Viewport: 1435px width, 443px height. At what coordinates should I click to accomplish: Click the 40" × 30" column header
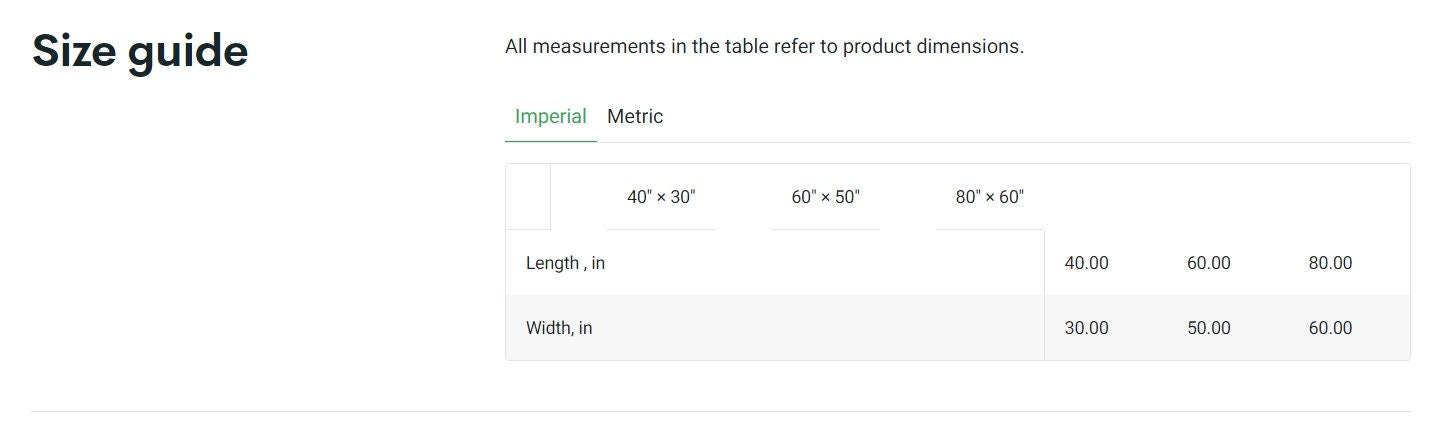tap(661, 197)
